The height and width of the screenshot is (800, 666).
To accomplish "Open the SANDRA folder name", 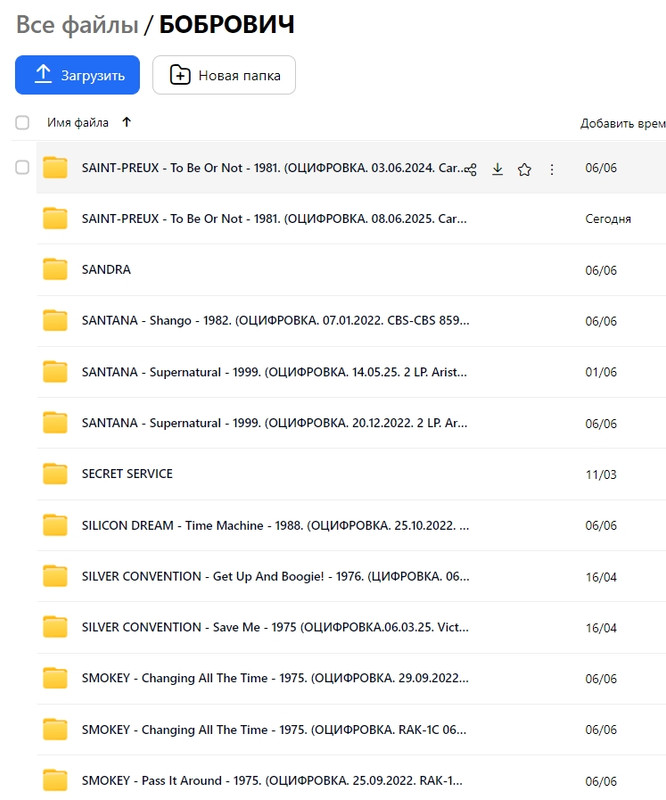I will click(x=106, y=269).
